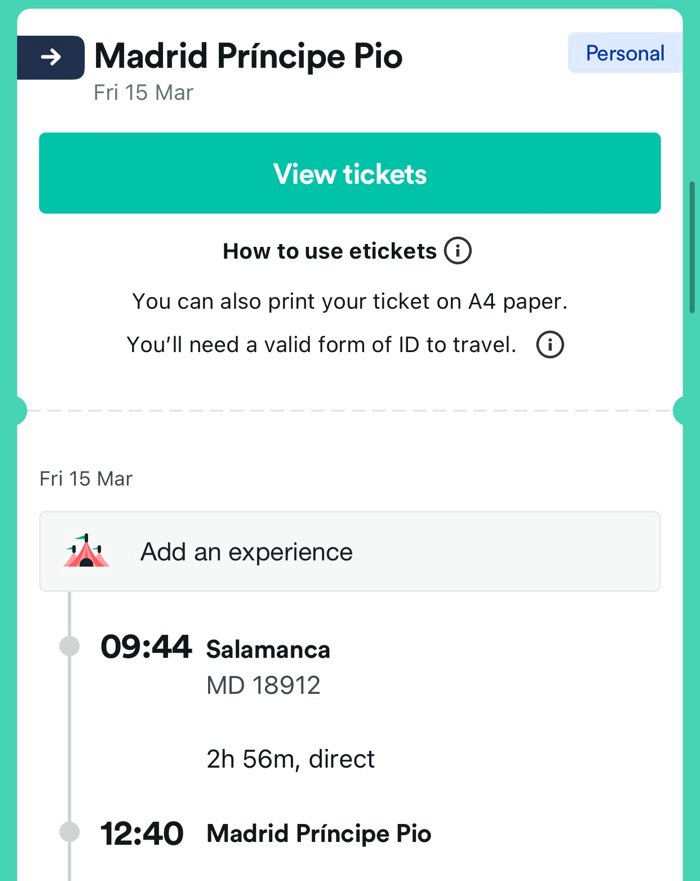Select the Salamanca departure station
This screenshot has width=700, height=881.
[x=268, y=650]
